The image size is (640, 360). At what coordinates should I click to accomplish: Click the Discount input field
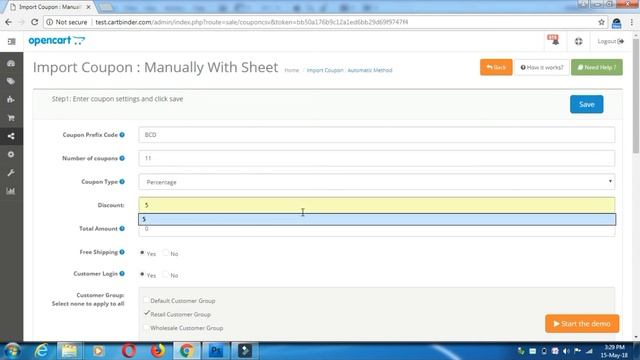coord(376,205)
